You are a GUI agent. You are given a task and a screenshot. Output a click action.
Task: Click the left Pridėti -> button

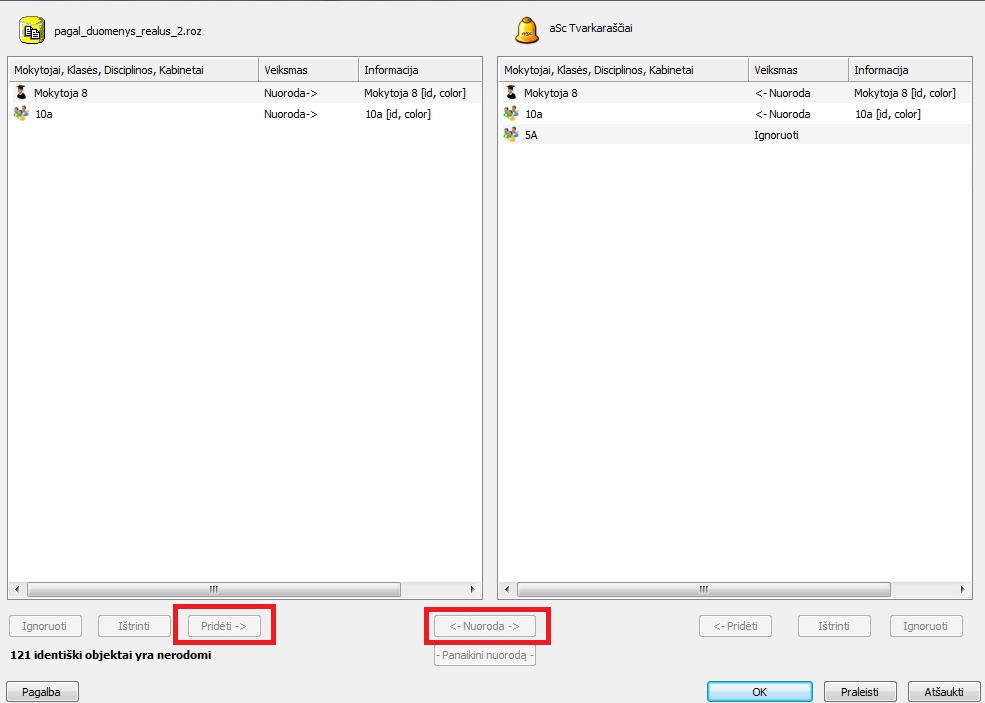point(224,626)
